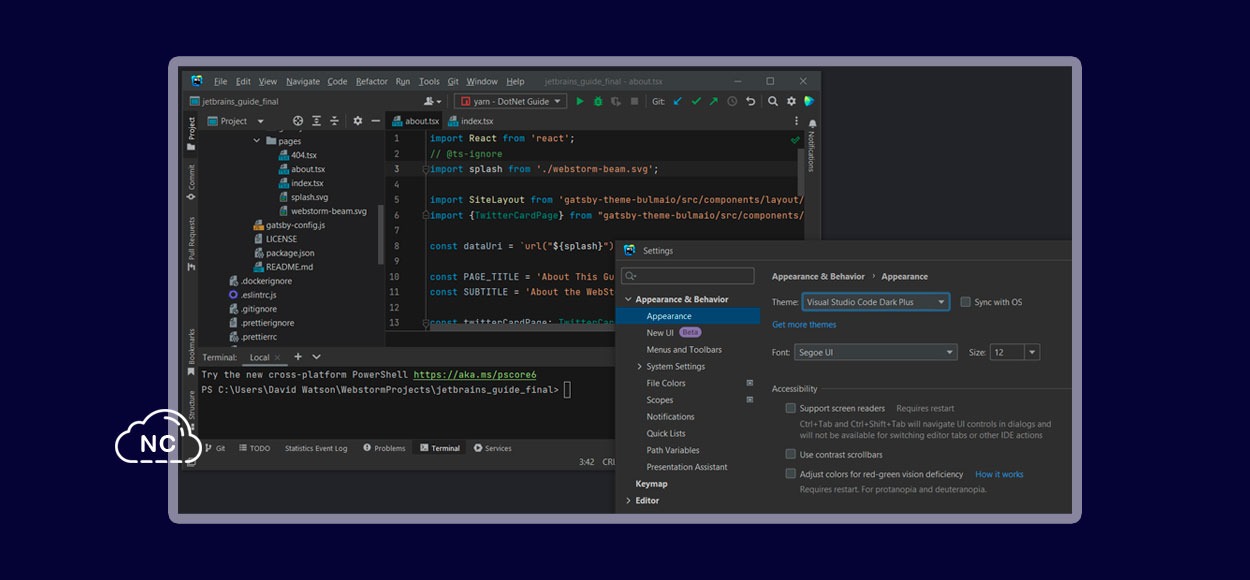
Task: Open Structure tool window on left strip
Action: (x=191, y=412)
